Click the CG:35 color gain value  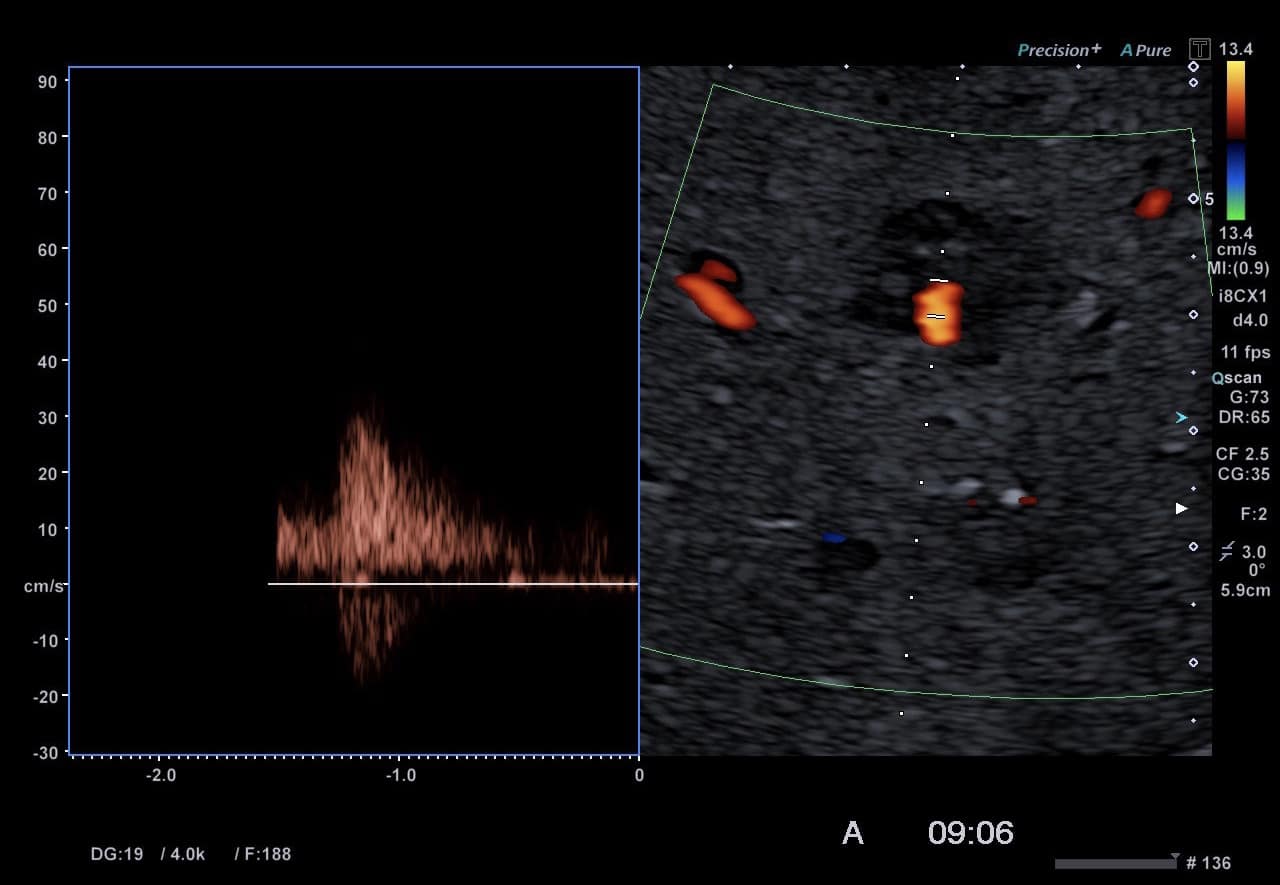click(x=1243, y=474)
